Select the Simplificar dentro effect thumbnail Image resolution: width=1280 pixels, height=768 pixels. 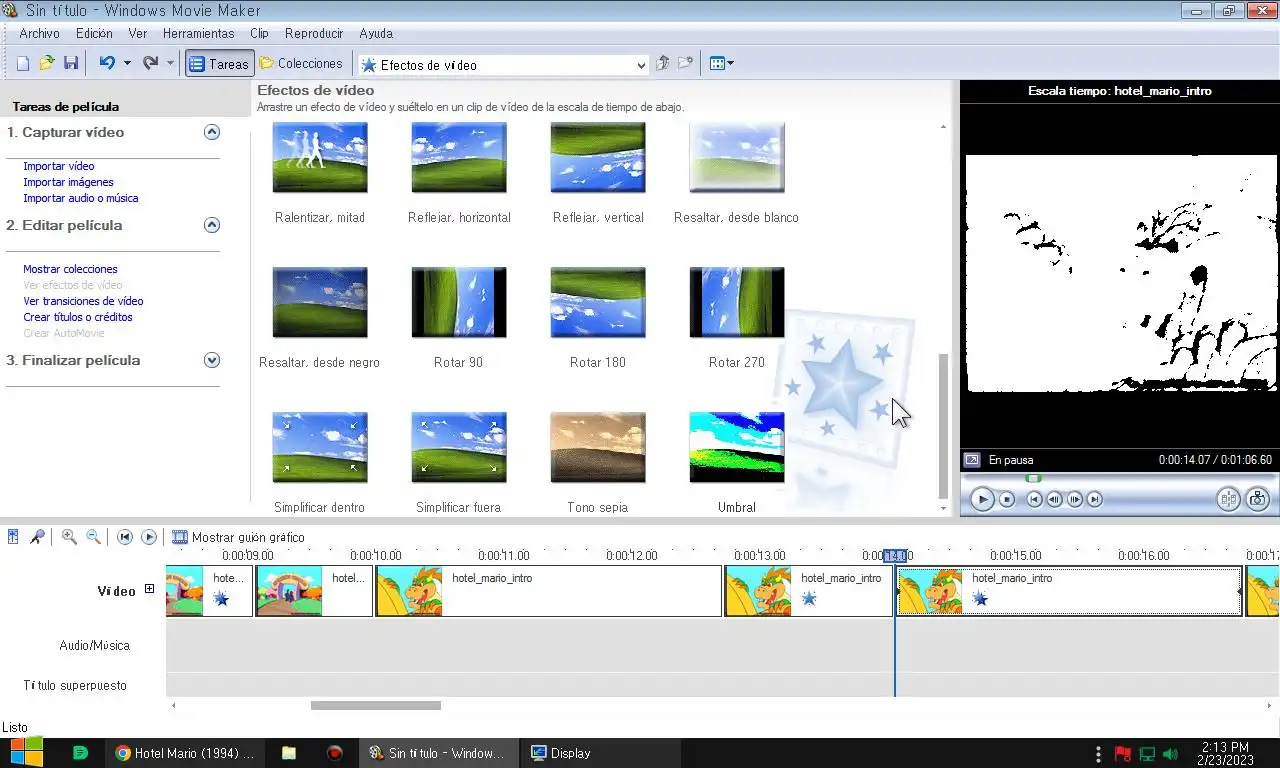320,447
